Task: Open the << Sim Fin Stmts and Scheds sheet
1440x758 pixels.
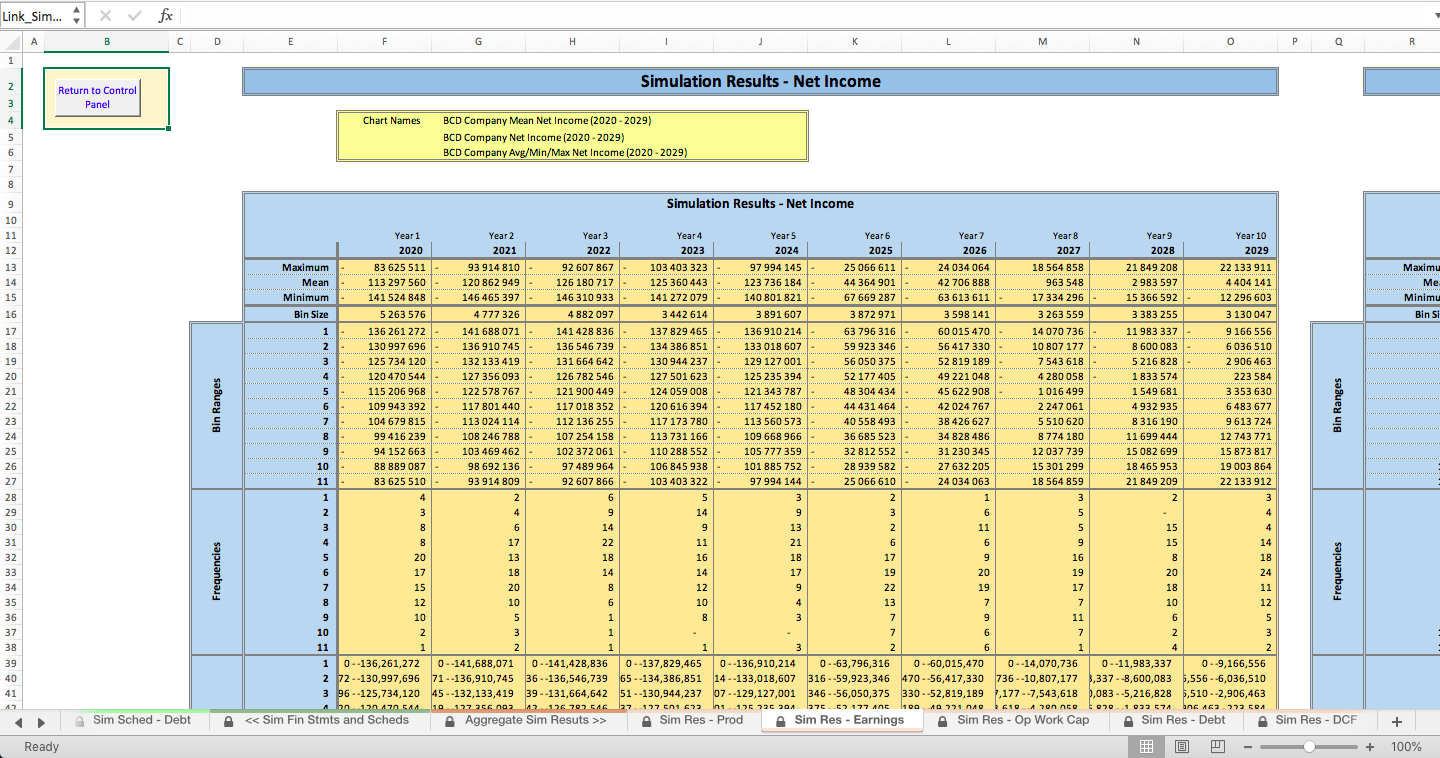Action: pos(325,720)
